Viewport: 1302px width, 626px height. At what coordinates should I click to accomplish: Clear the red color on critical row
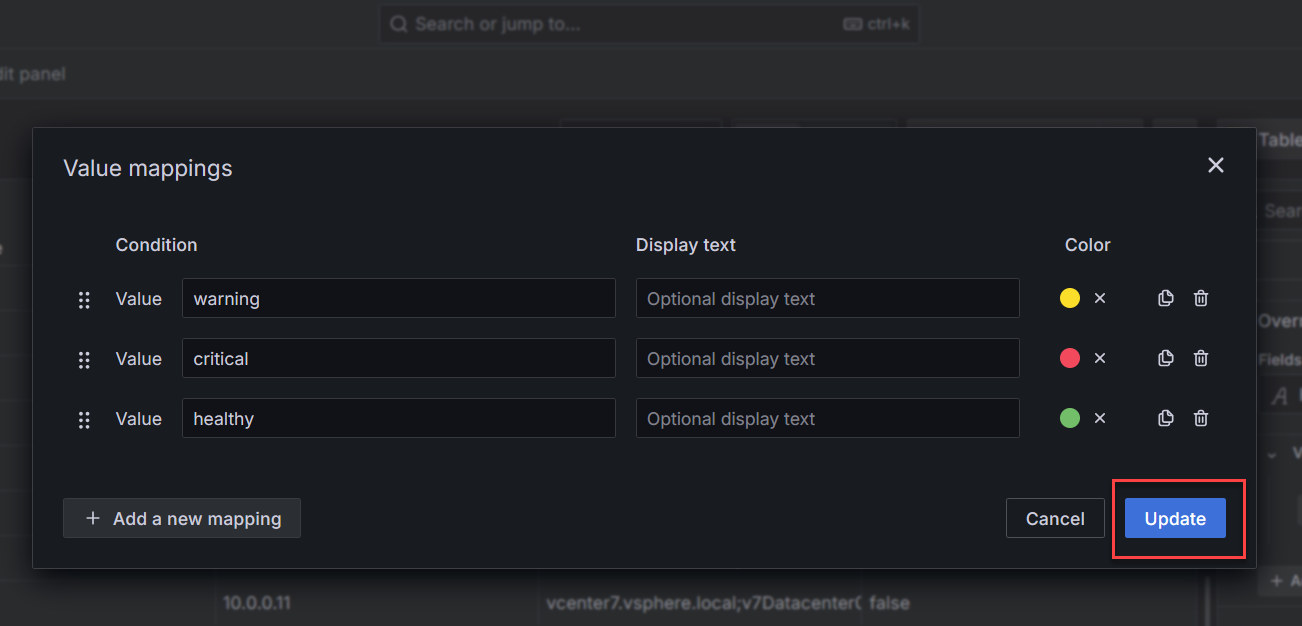tap(1100, 358)
